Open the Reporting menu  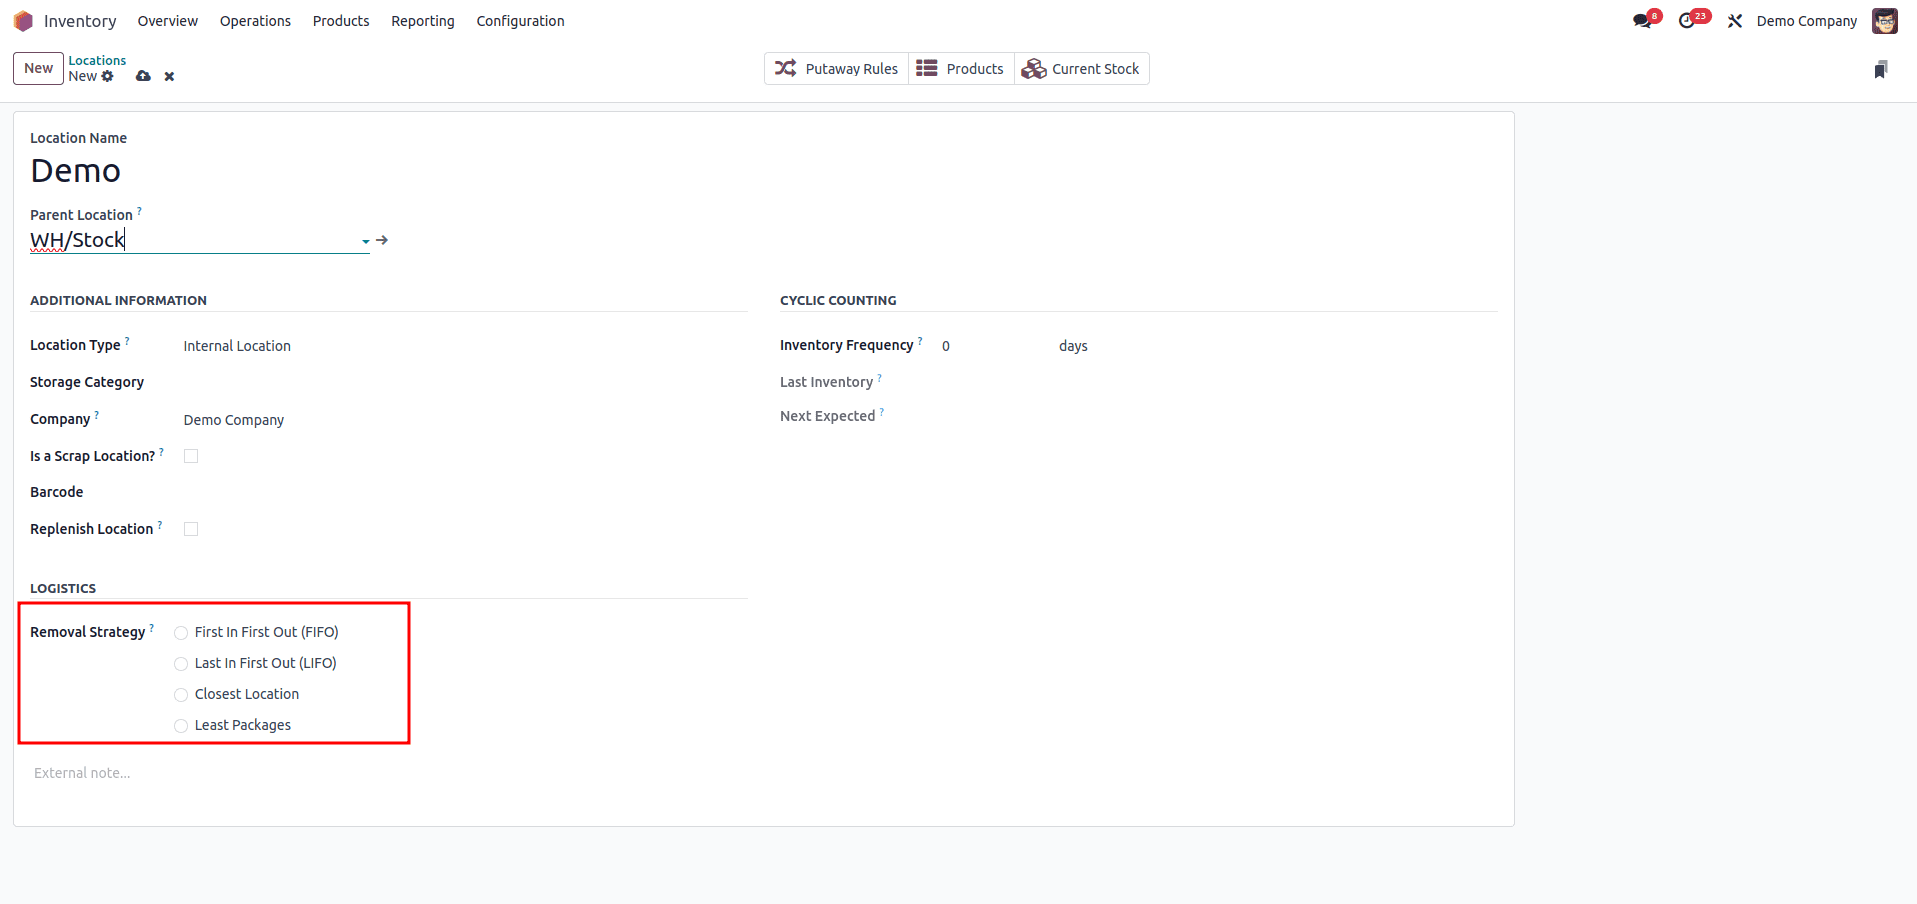(x=423, y=21)
